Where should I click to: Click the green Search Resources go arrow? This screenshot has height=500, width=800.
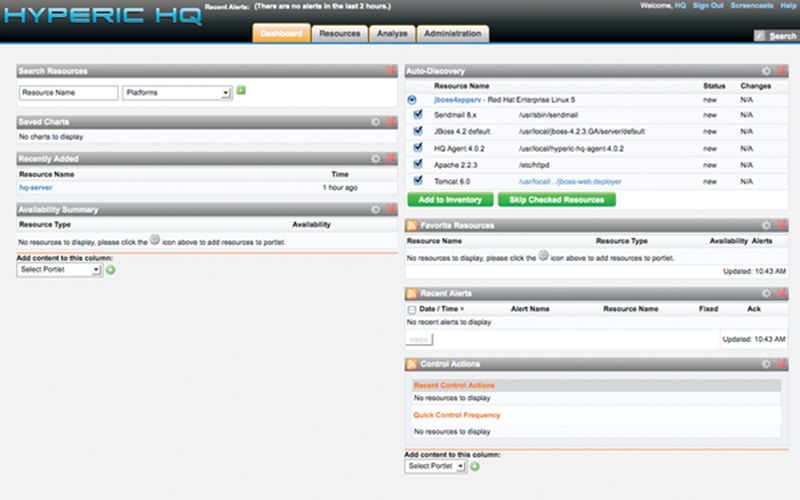click(x=241, y=91)
